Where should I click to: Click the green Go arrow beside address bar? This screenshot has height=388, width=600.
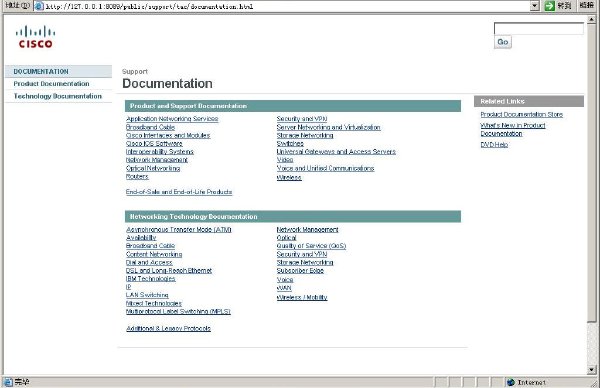[x=549, y=6]
